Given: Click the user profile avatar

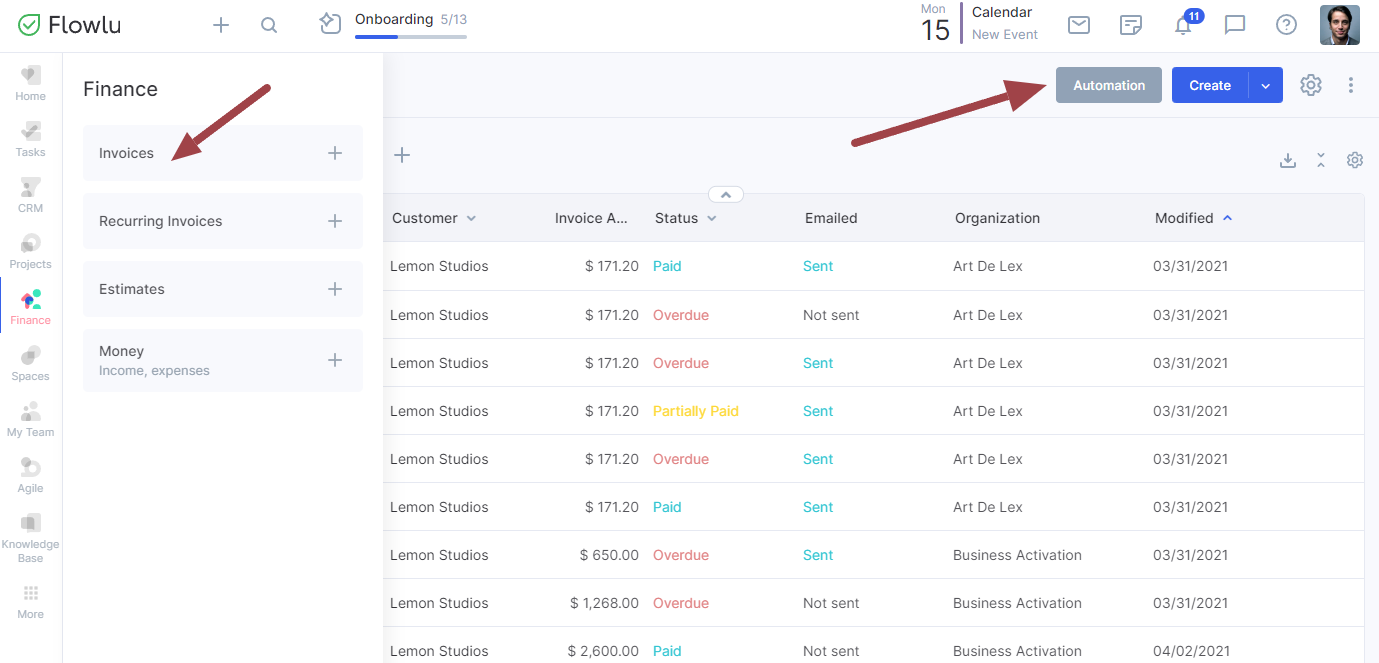Looking at the screenshot, I should (1340, 25).
